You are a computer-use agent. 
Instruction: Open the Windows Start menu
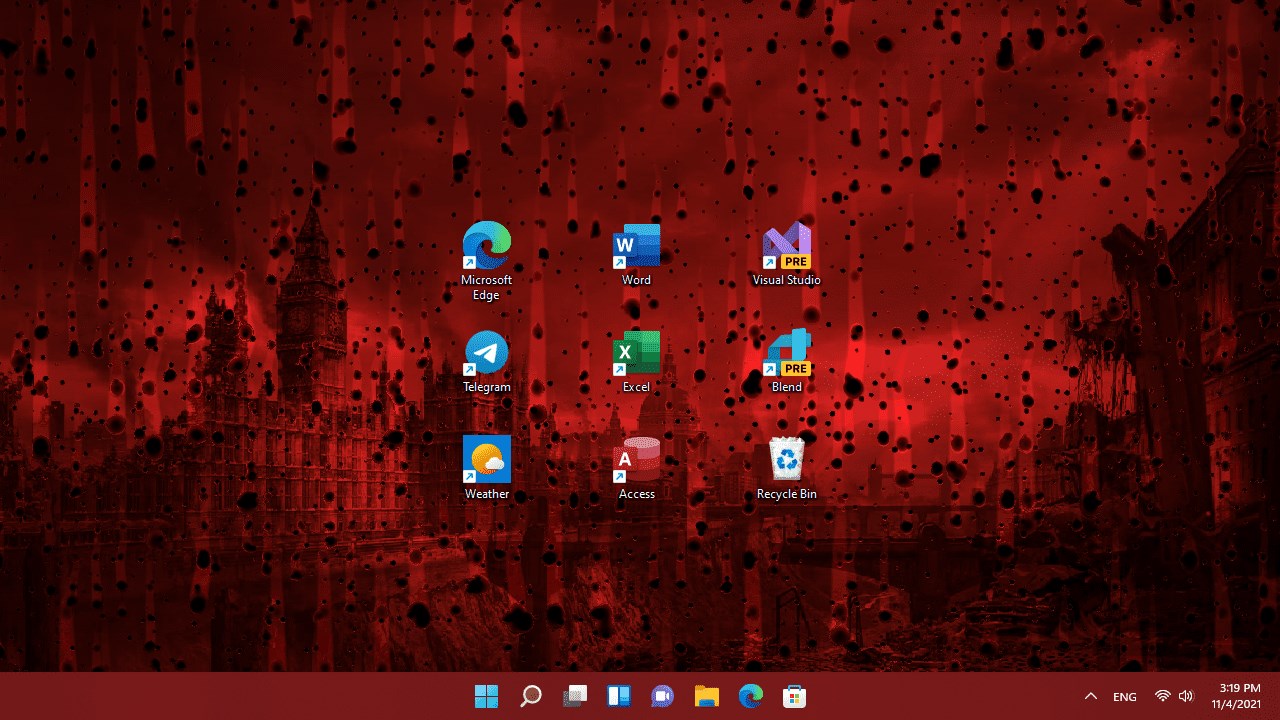486,696
